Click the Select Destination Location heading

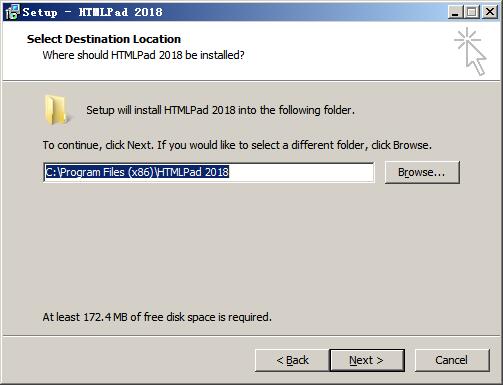(104, 39)
